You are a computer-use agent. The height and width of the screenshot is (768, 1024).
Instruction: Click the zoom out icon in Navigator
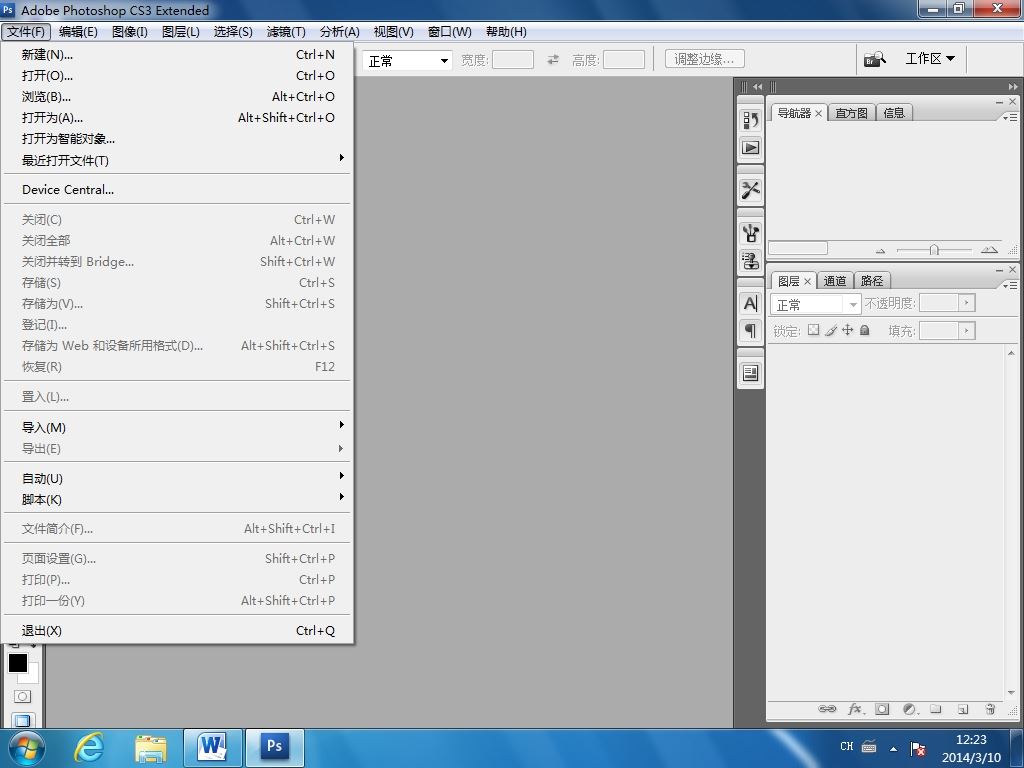pyautogui.click(x=880, y=250)
